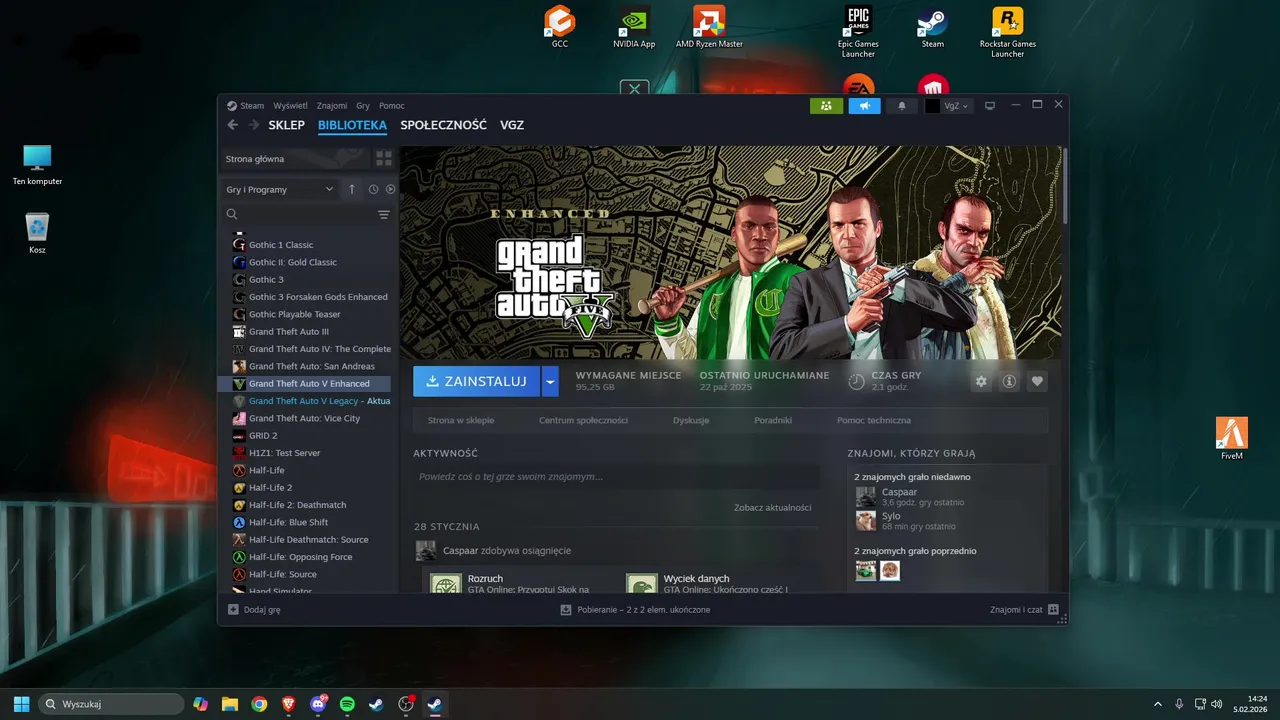The image size is (1280, 720).
Task: Switch to the SPOŁECZNOŚĆ tab
Action: pos(443,125)
